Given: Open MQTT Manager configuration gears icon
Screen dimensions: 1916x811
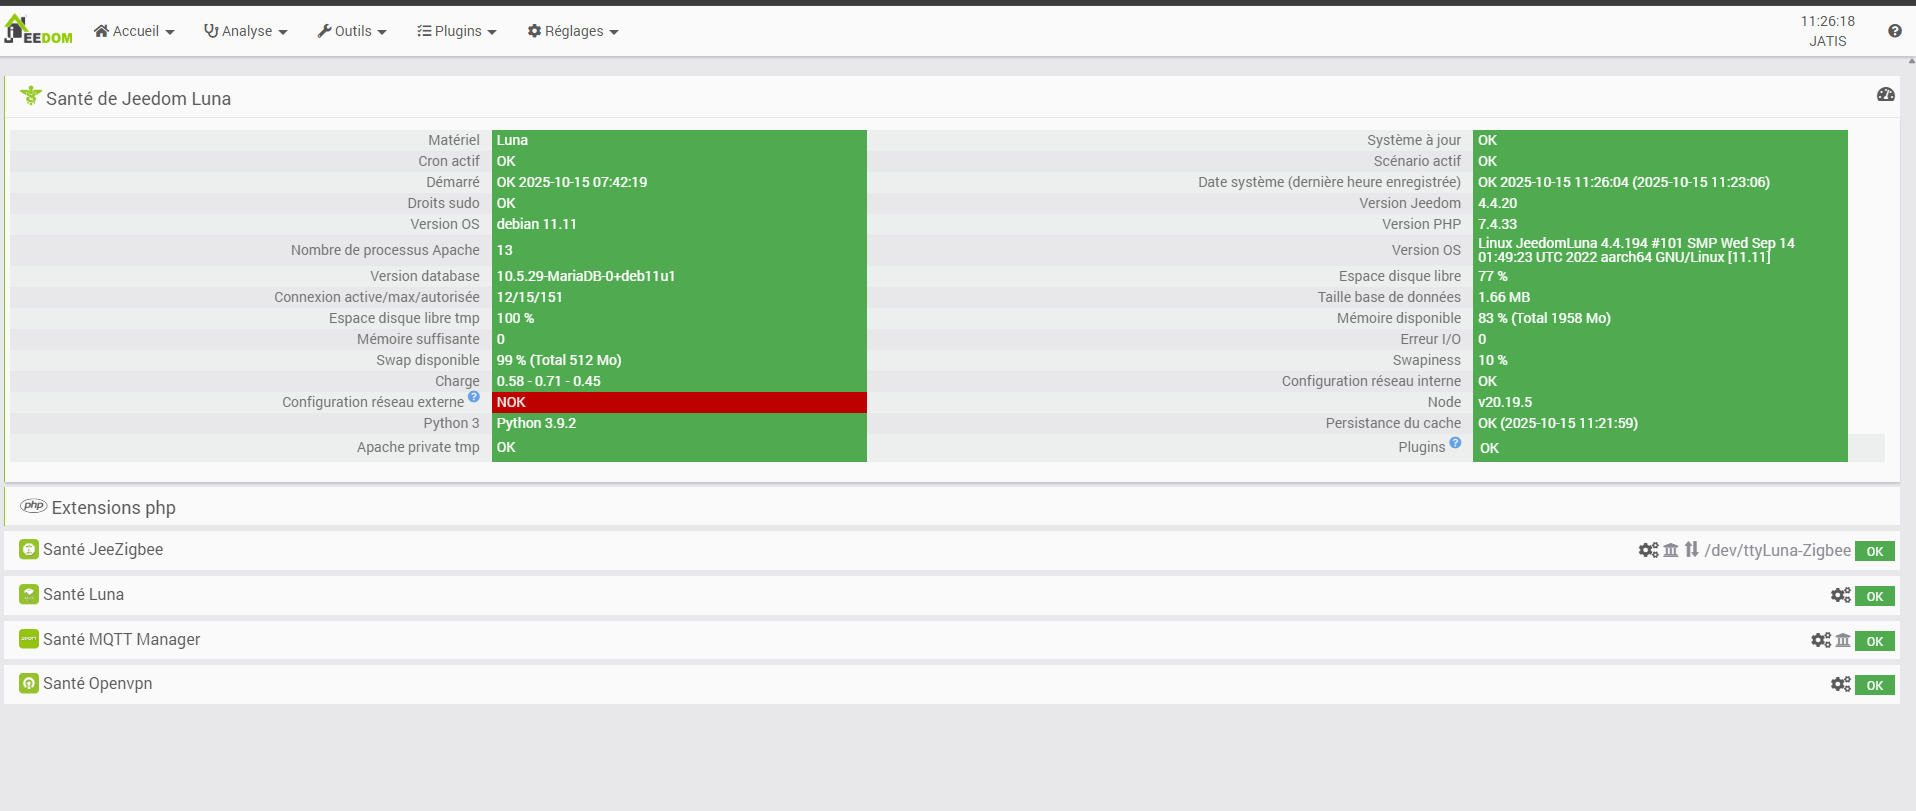Looking at the screenshot, I should (1821, 640).
